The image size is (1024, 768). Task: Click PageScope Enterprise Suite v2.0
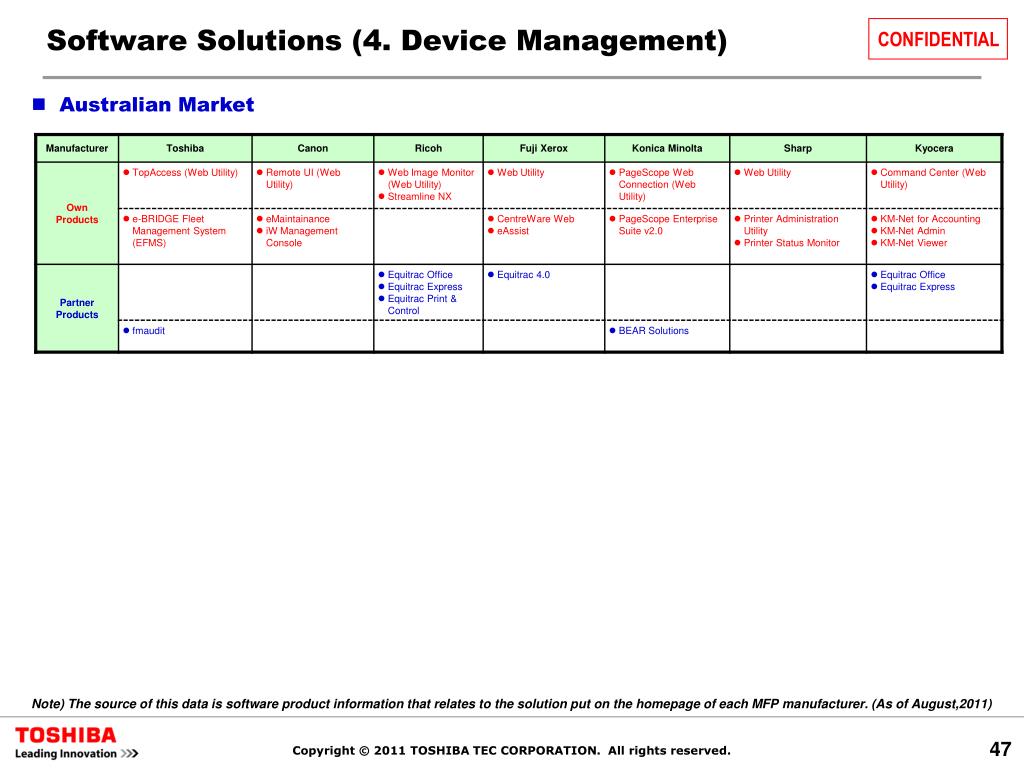pyautogui.click(x=668, y=225)
